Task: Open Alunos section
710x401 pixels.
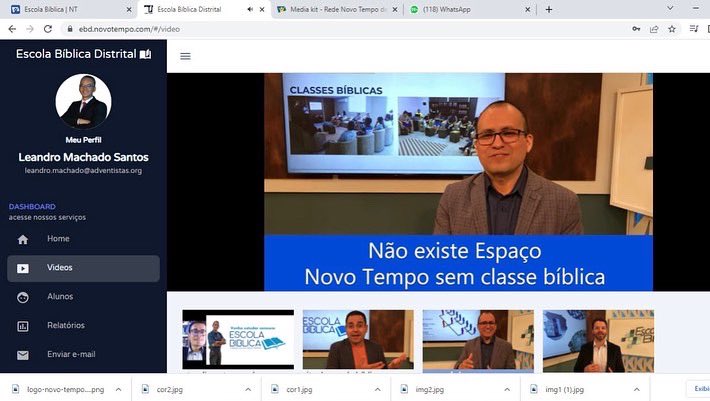Action: (x=83, y=296)
